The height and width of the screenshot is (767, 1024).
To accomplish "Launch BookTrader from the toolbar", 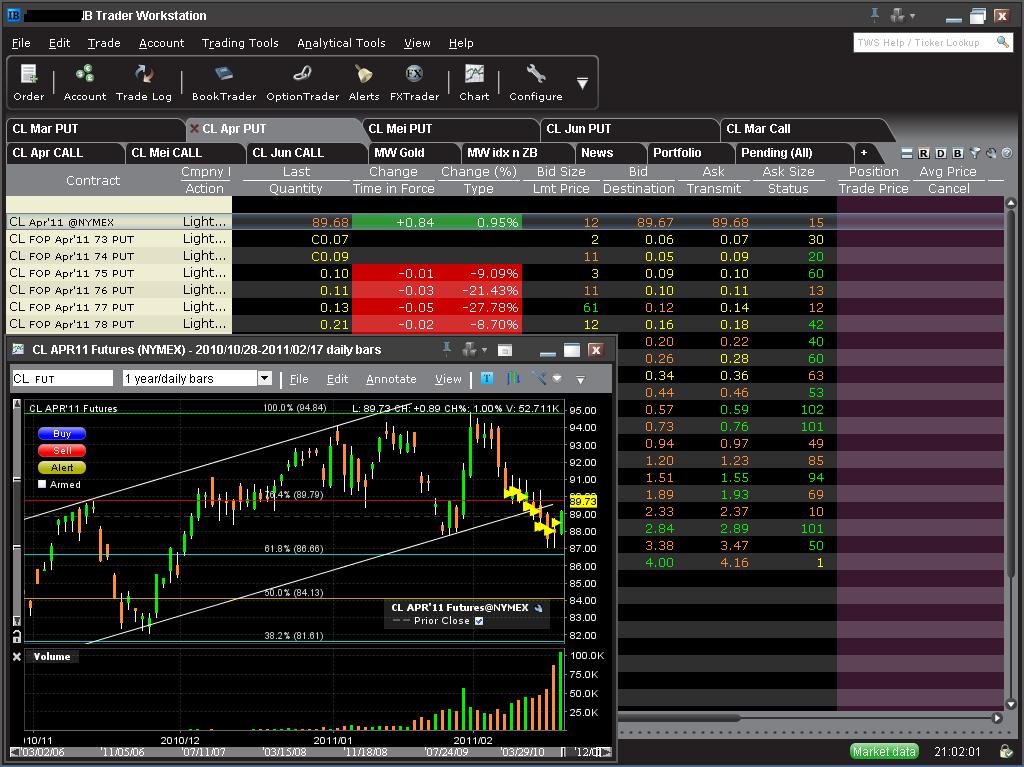I will click(224, 82).
